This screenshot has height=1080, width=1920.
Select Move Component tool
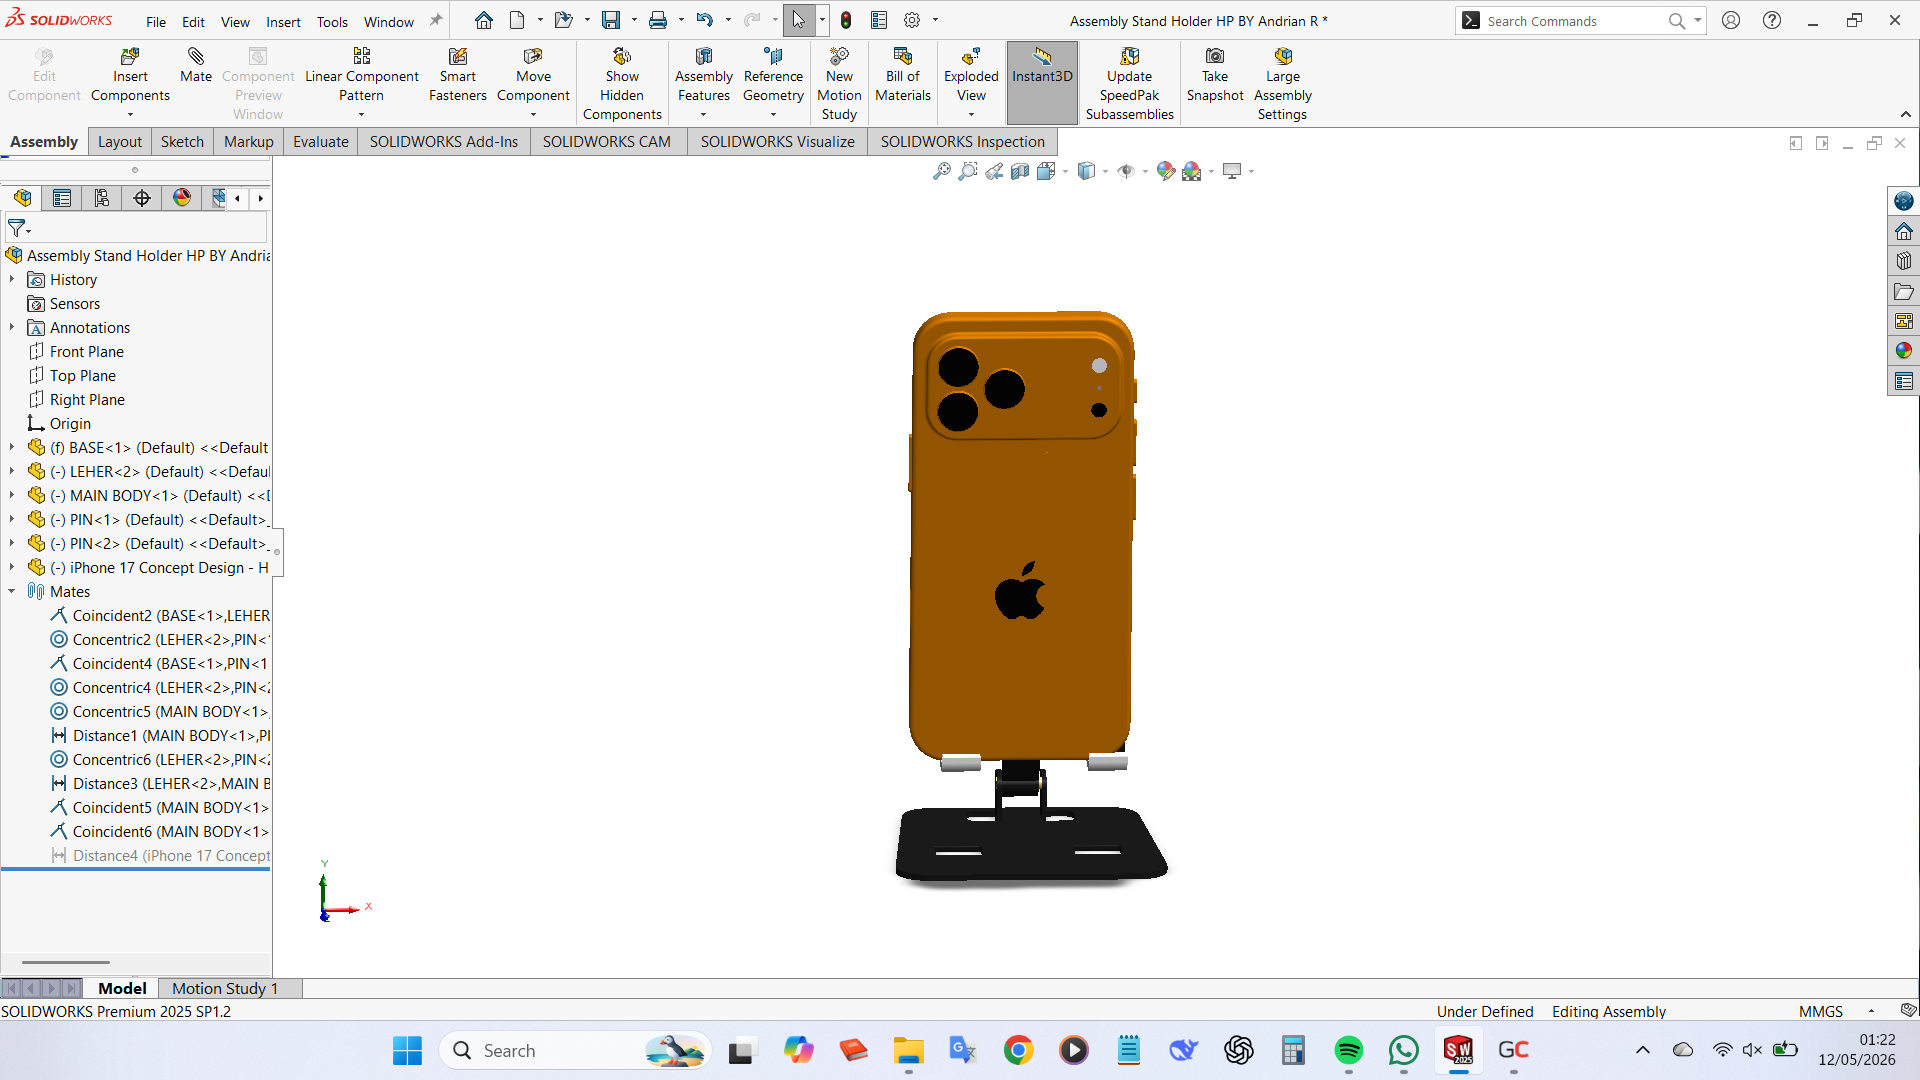tap(533, 74)
